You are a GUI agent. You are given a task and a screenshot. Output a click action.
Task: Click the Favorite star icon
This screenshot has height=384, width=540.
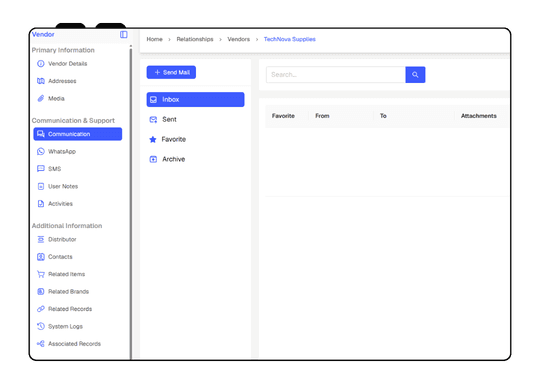pyautogui.click(x=153, y=139)
